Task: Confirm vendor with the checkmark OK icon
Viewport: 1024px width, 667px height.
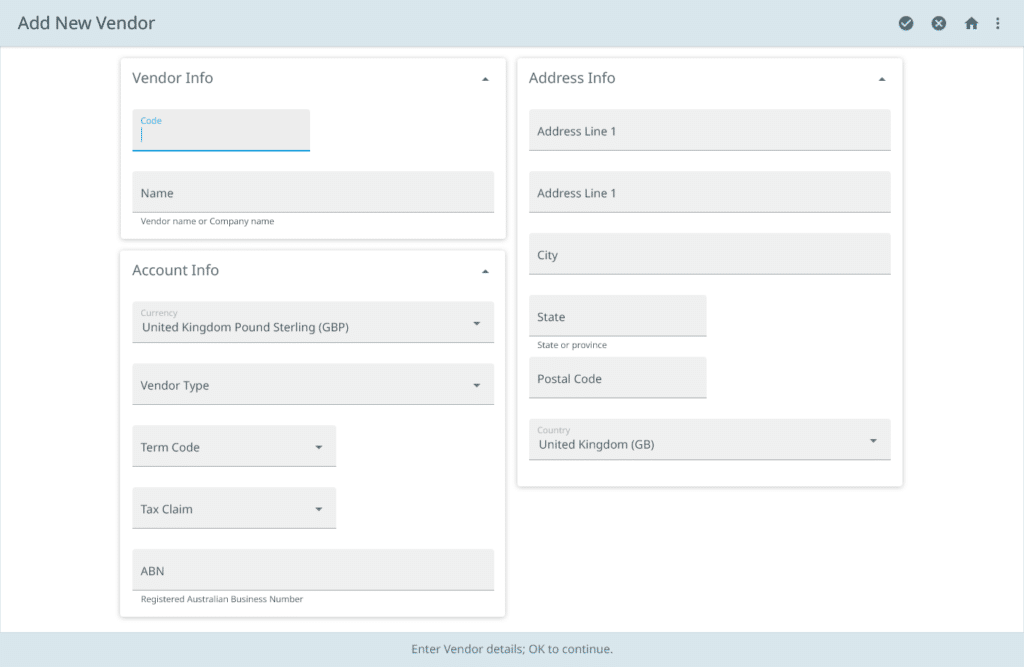Action: click(906, 24)
